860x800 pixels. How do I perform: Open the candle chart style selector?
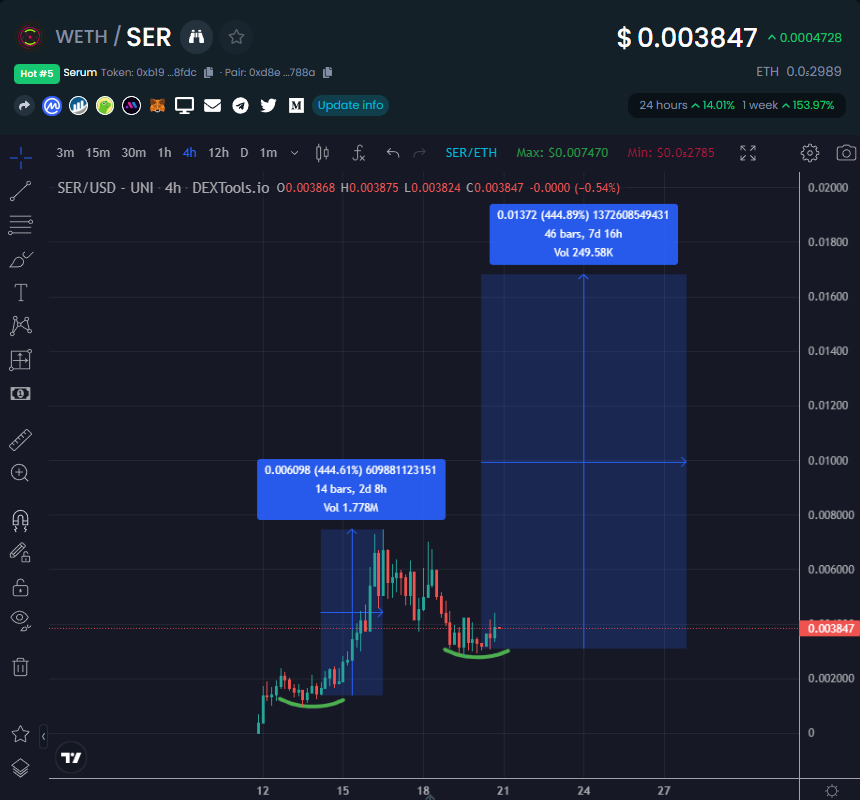pos(322,153)
